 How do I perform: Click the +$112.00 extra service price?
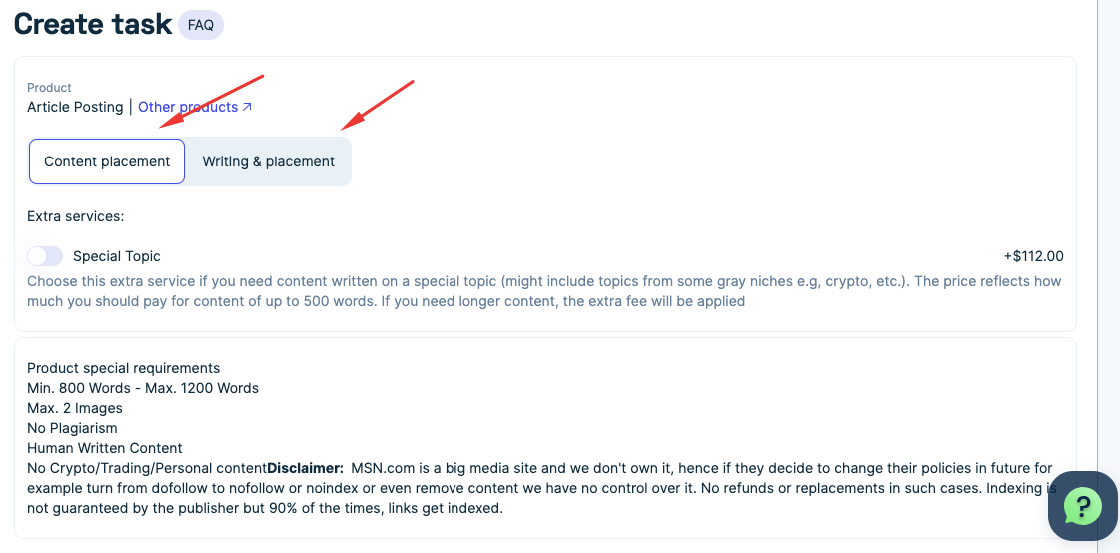1033,256
